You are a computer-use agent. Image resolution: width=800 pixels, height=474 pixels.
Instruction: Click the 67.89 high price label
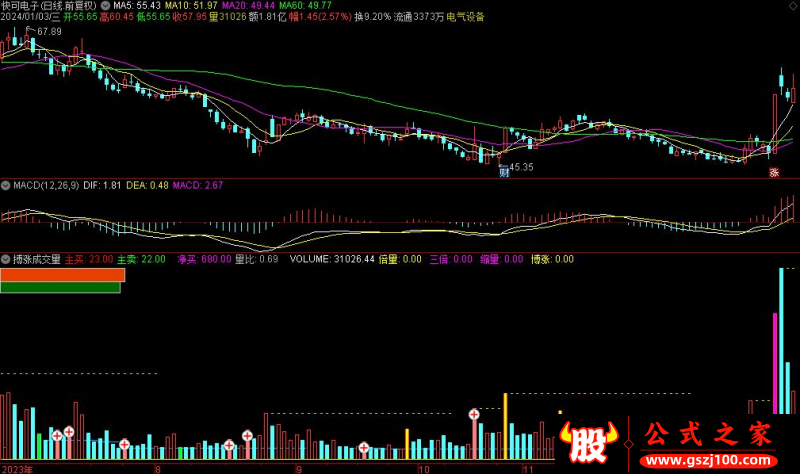click(49, 32)
